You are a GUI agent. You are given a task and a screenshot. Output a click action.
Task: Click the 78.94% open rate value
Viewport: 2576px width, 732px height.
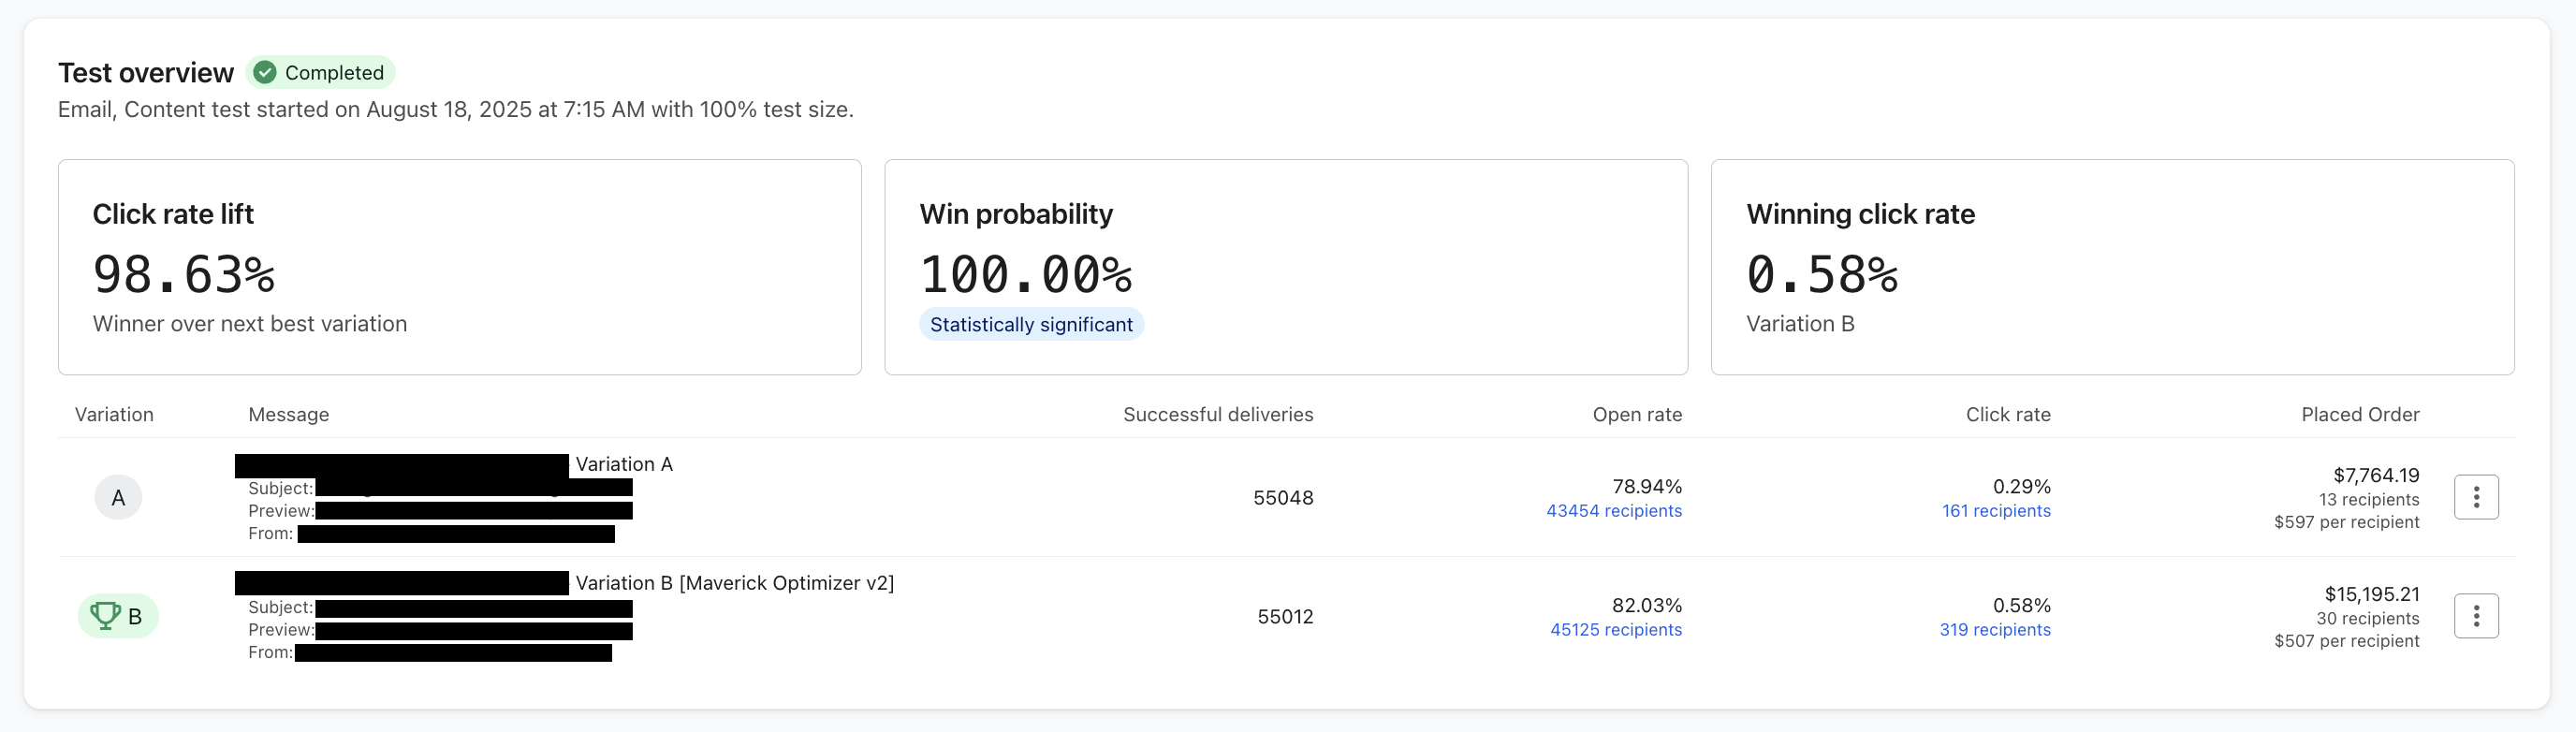(x=1647, y=486)
